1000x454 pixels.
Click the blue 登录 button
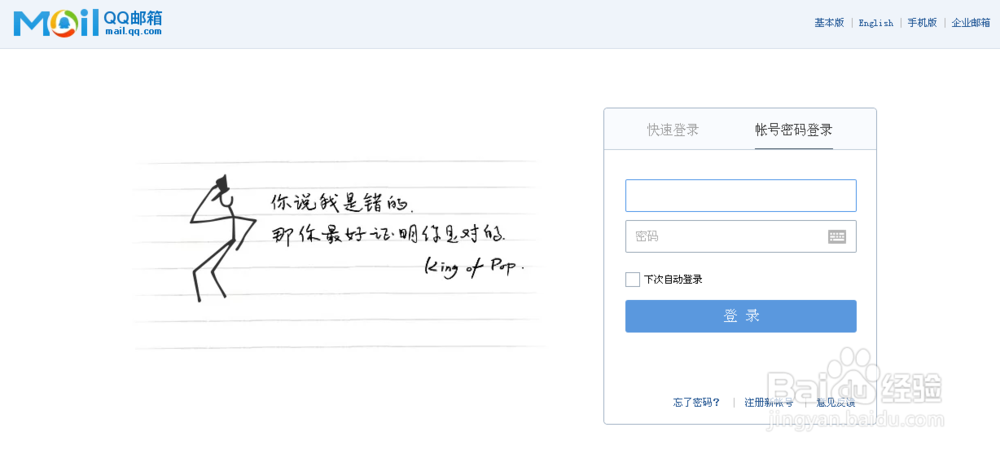(x=740, y=316)
